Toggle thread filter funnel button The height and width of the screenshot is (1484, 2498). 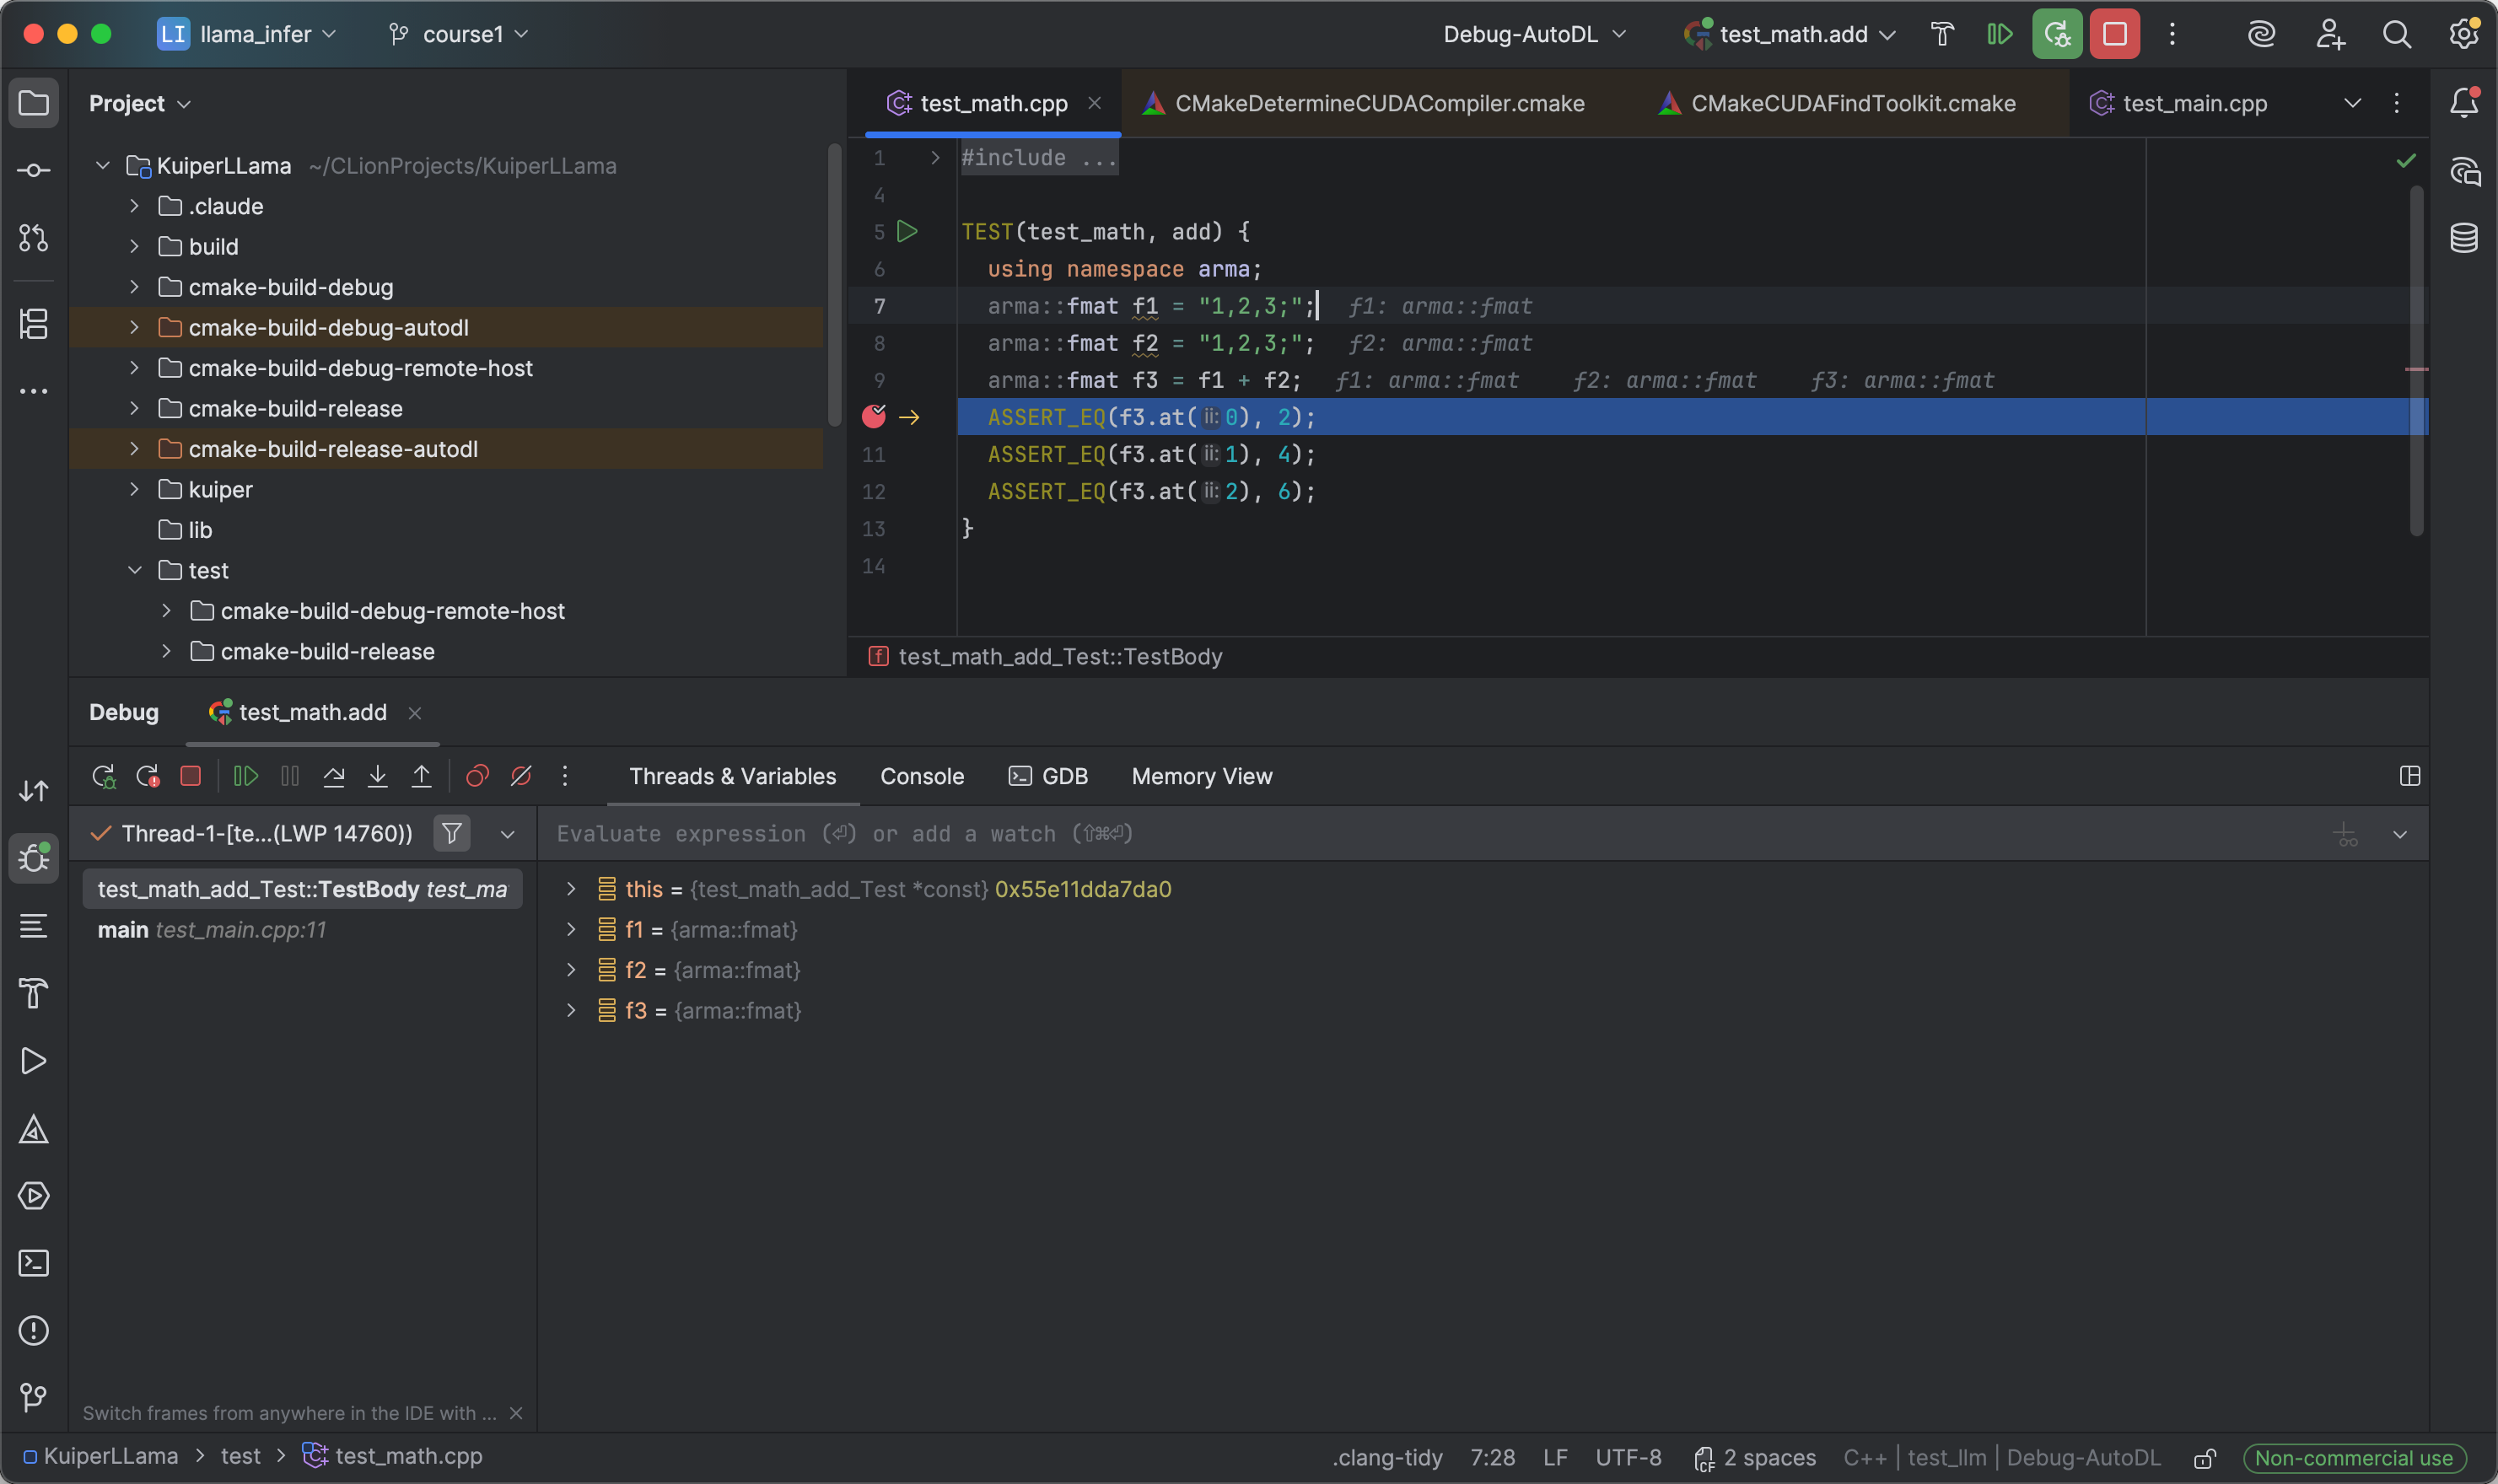[x=452, y=833]
